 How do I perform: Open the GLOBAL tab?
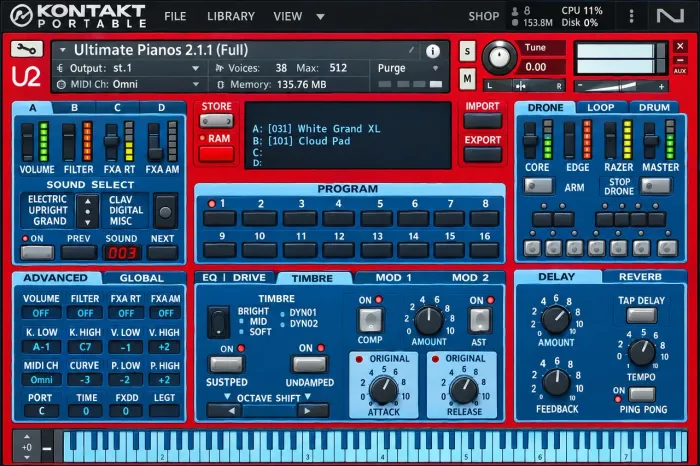(x=142, y=278)
